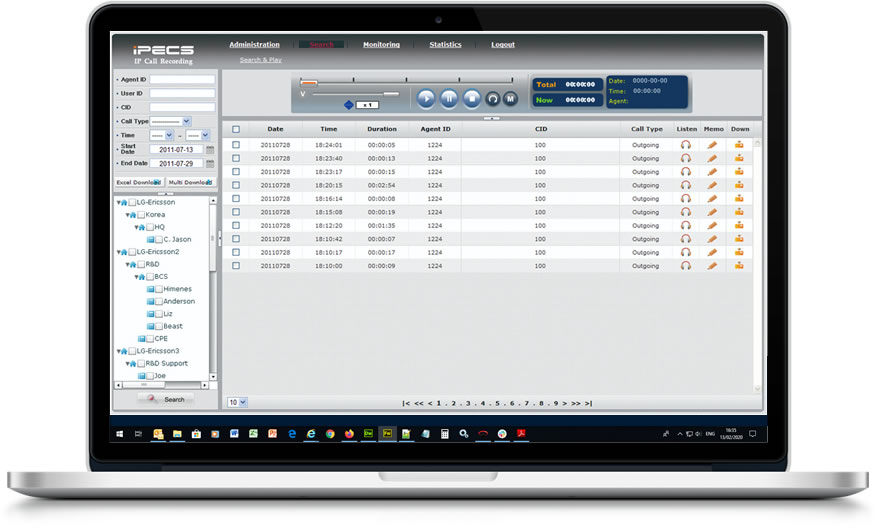
Task: Edit memo for the 18:23:17 call
Action: pos(712,171)
